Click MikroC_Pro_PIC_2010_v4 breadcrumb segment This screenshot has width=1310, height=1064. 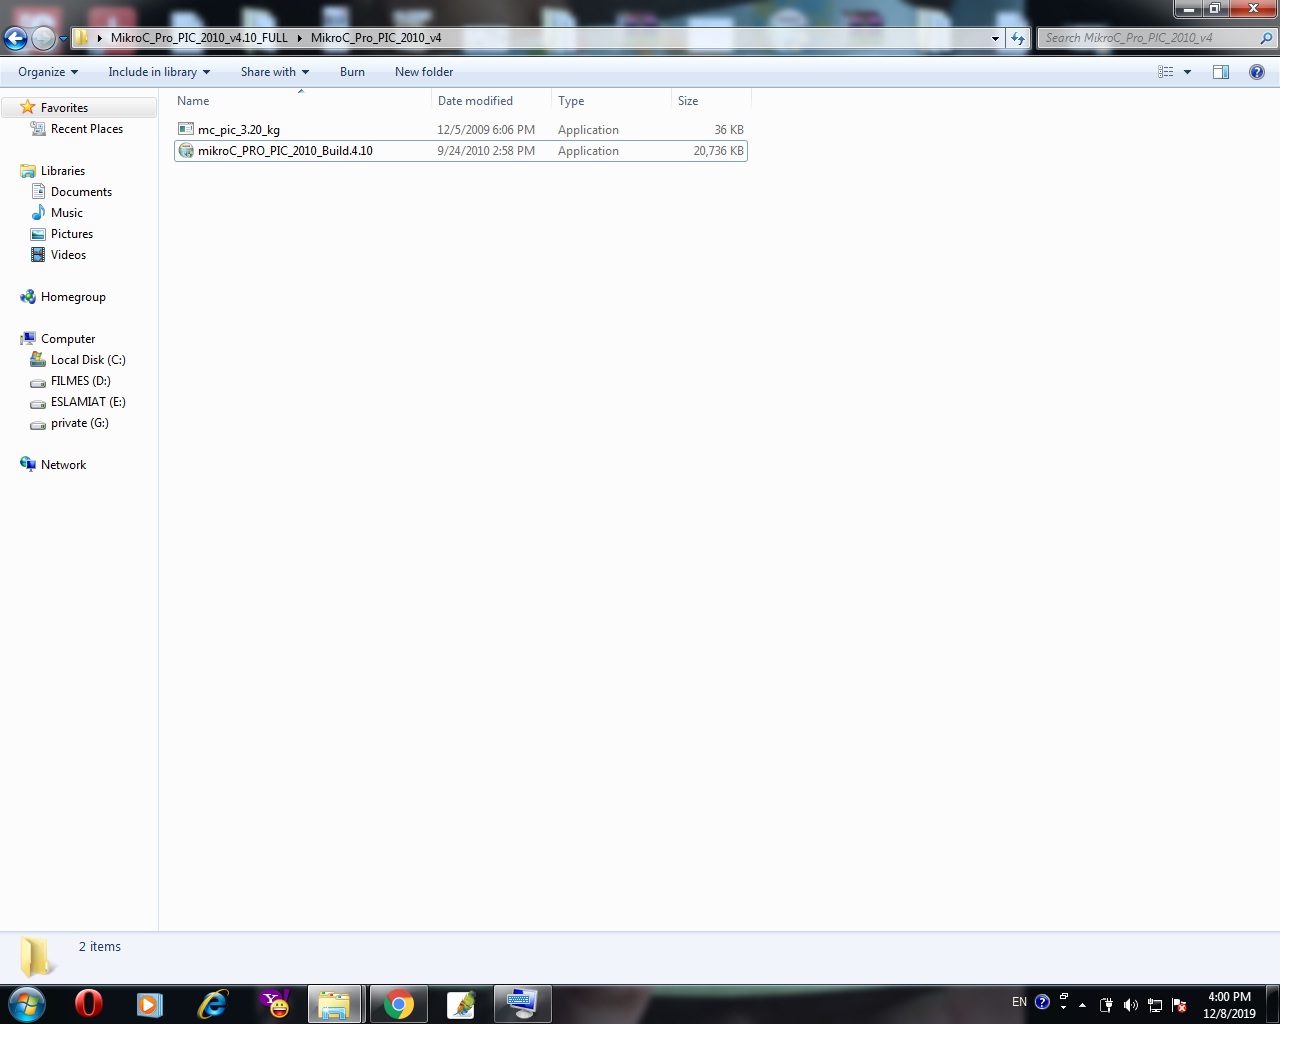point(376,38)
